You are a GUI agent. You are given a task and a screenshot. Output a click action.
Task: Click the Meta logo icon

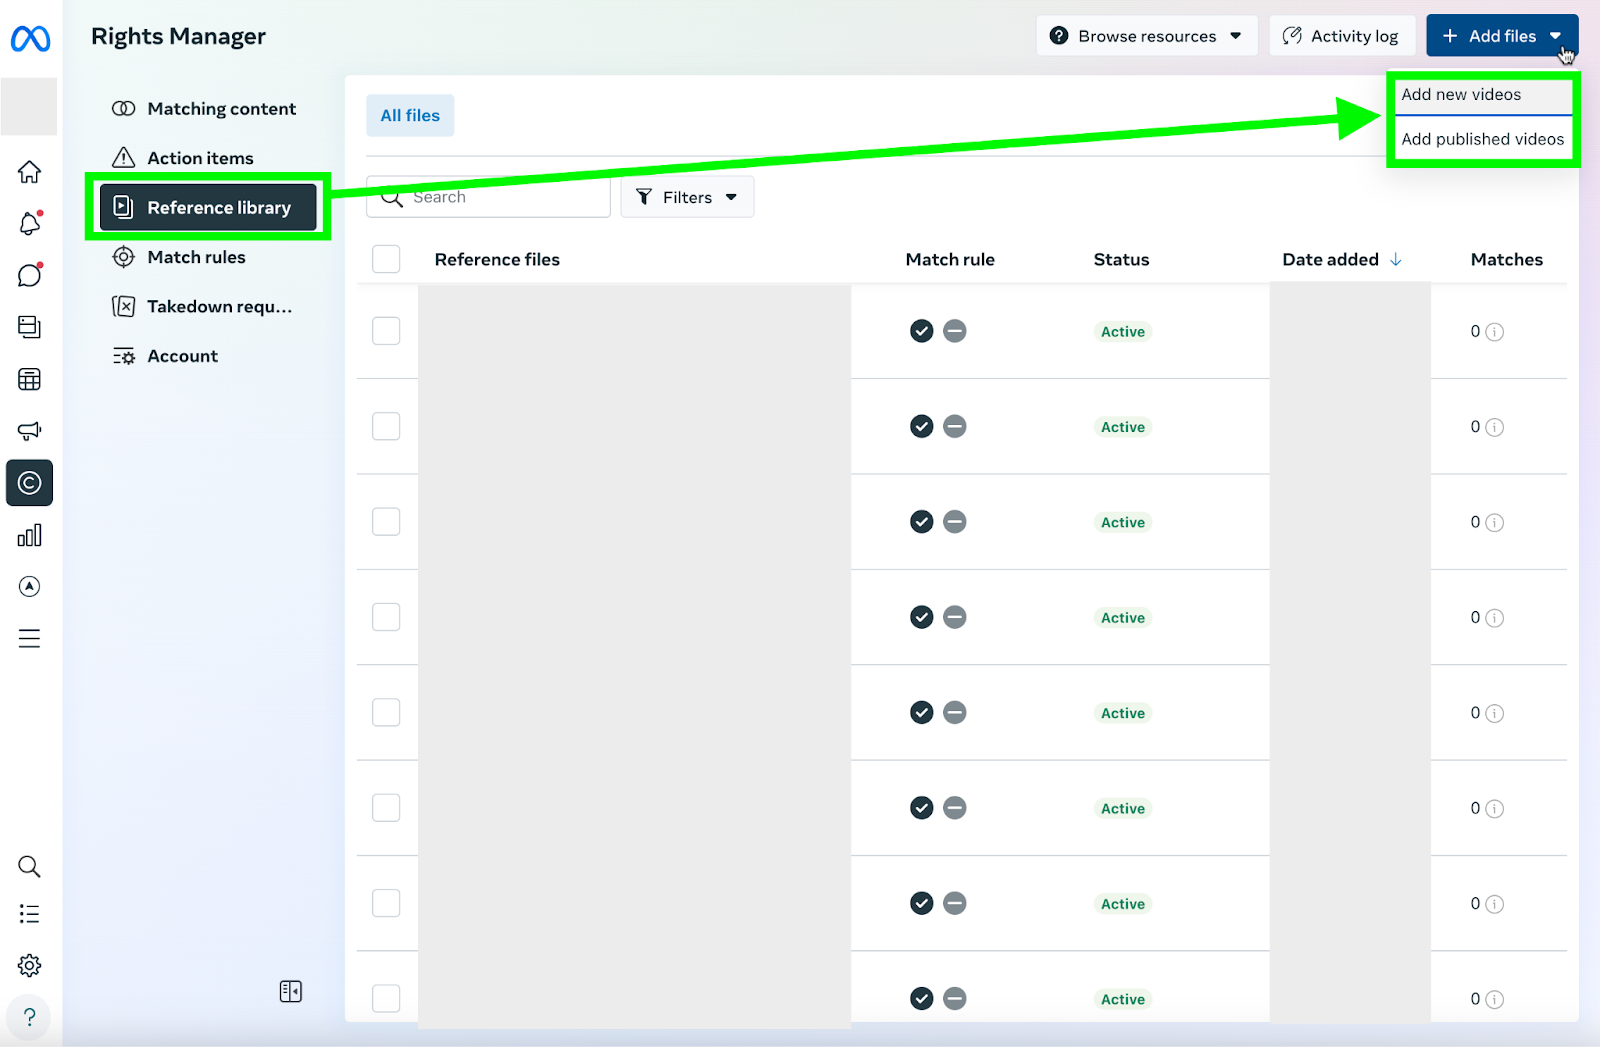pos(30,39)
